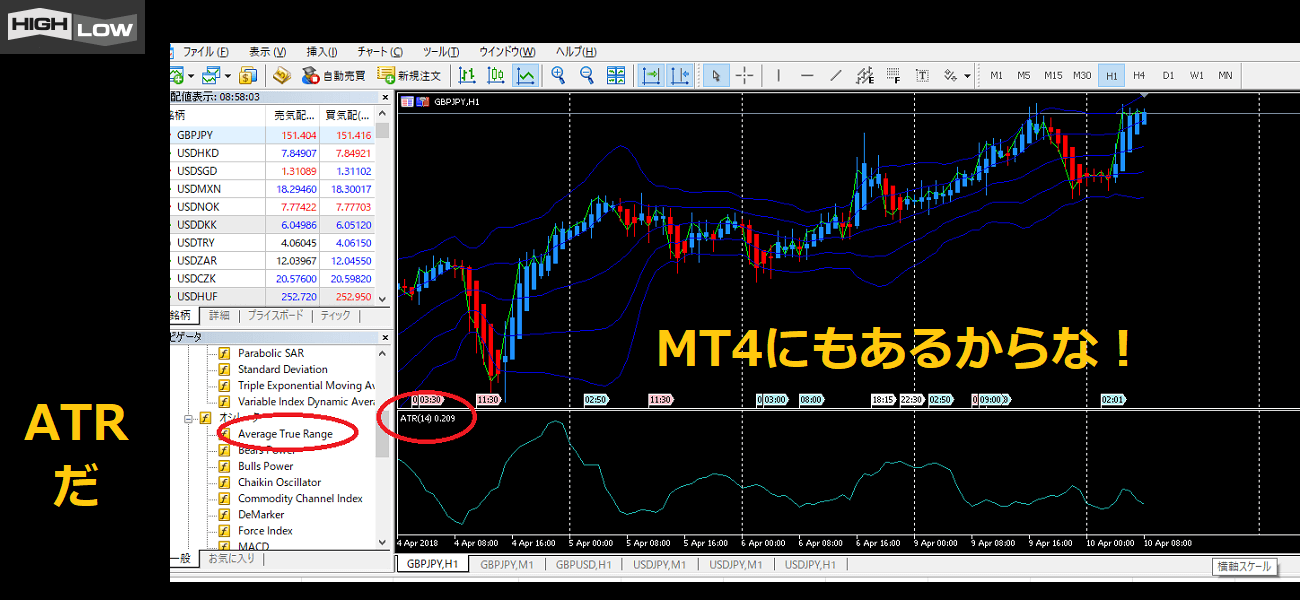Viewport: 1300px width, 600px height.
Task: Open the profiles dropdown arrow
Action: (x=228, y=76)
